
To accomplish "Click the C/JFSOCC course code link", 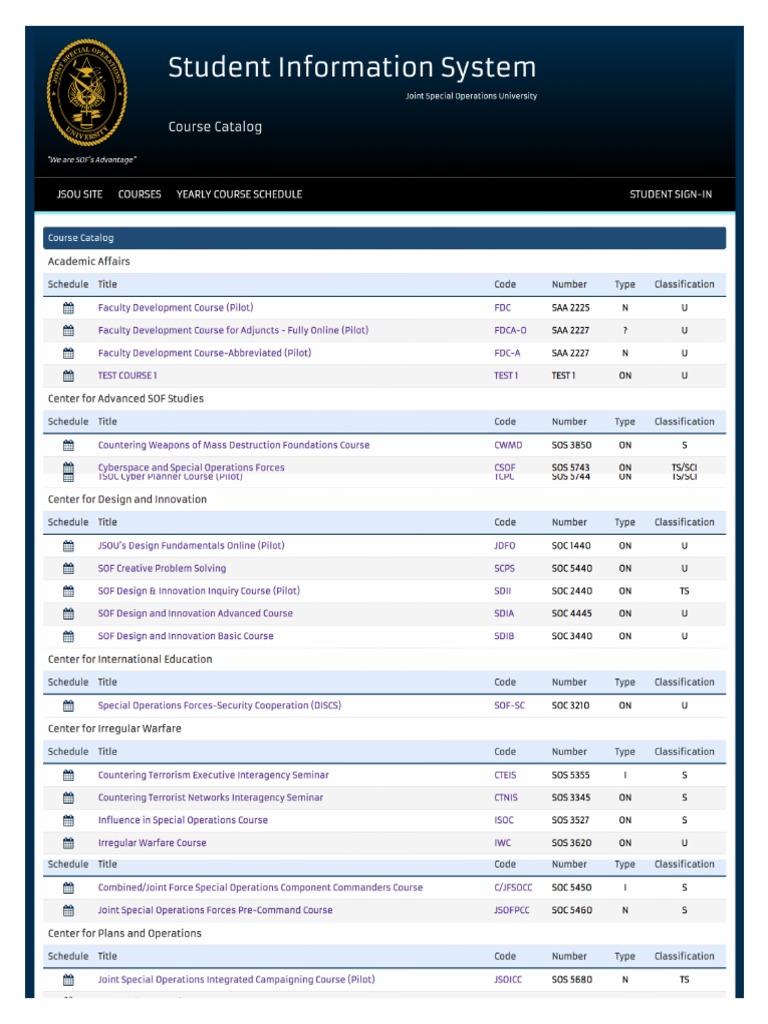I will (x=513, y=888).
